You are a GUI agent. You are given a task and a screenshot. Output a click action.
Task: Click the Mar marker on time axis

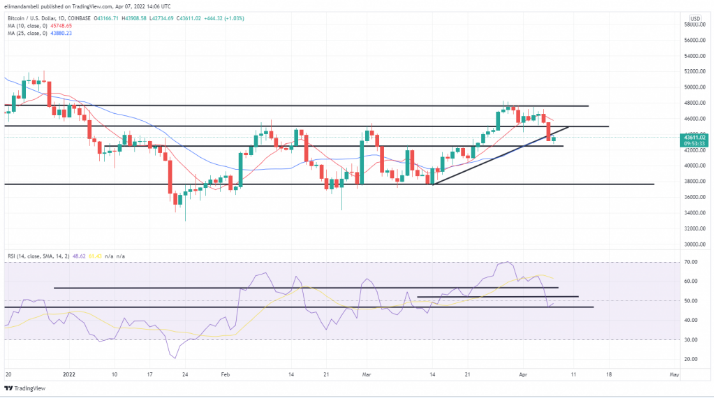pyautogui.click(x=367, y=375)
